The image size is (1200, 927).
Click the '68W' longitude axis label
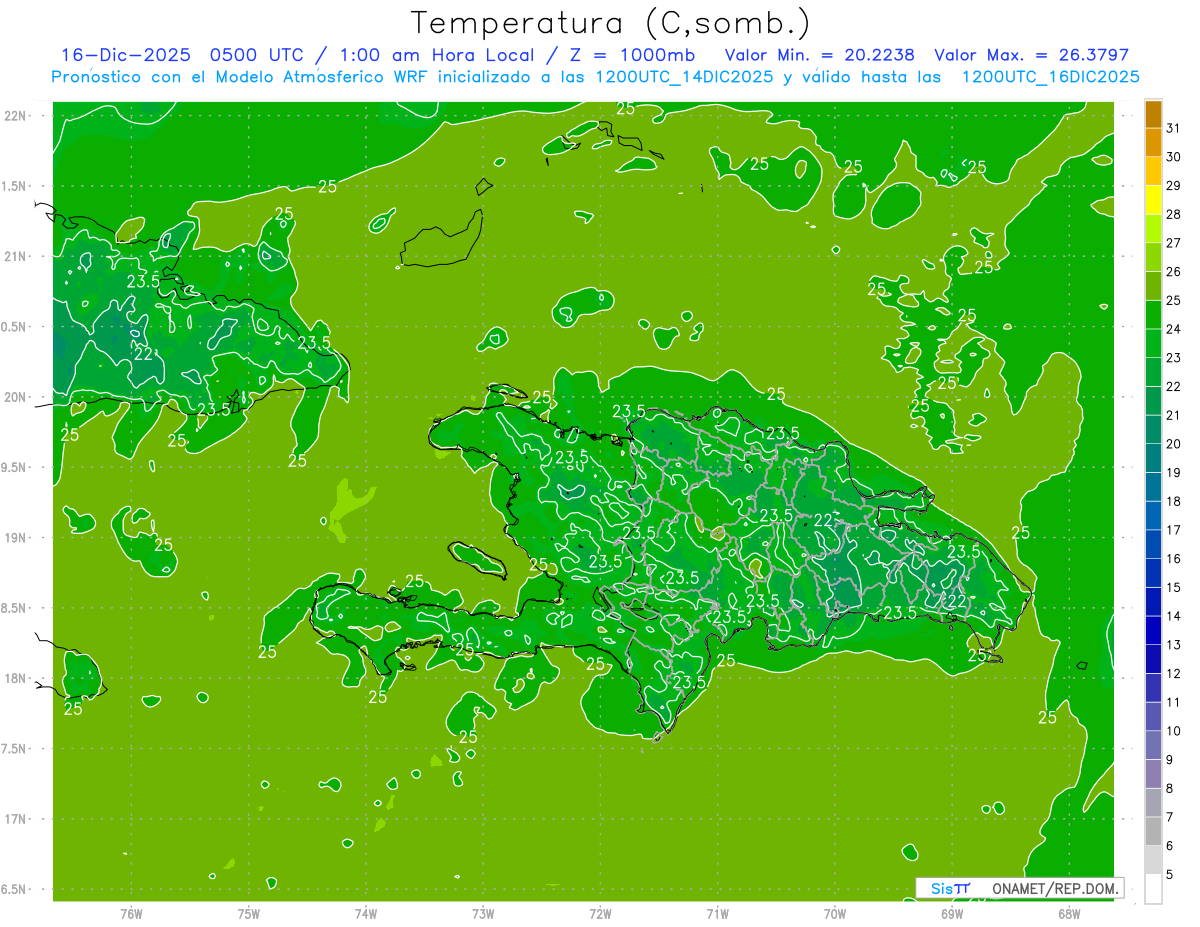1069,914
